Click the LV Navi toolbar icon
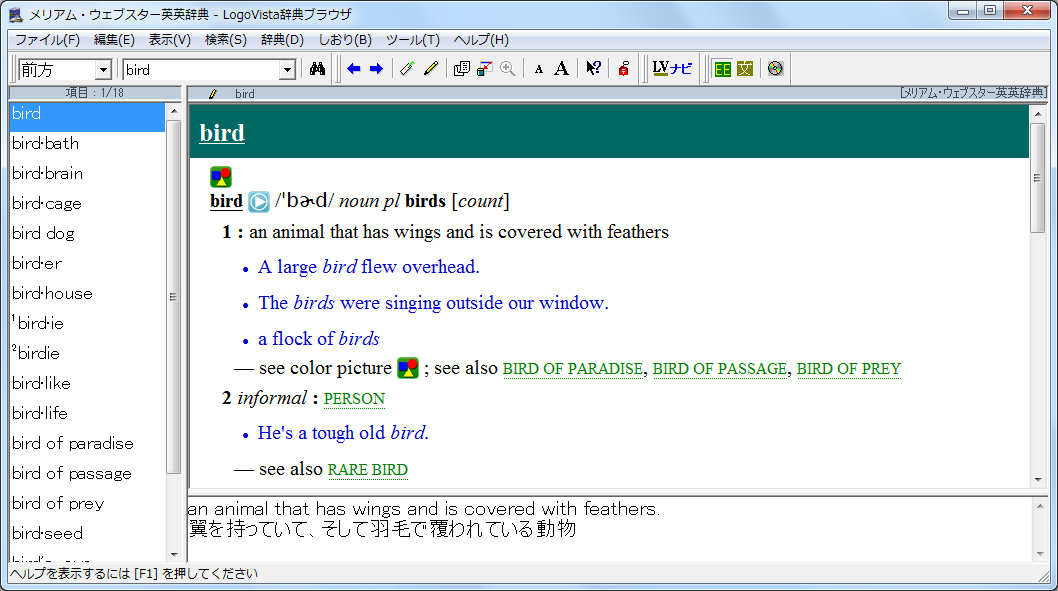 click(672, 69)
